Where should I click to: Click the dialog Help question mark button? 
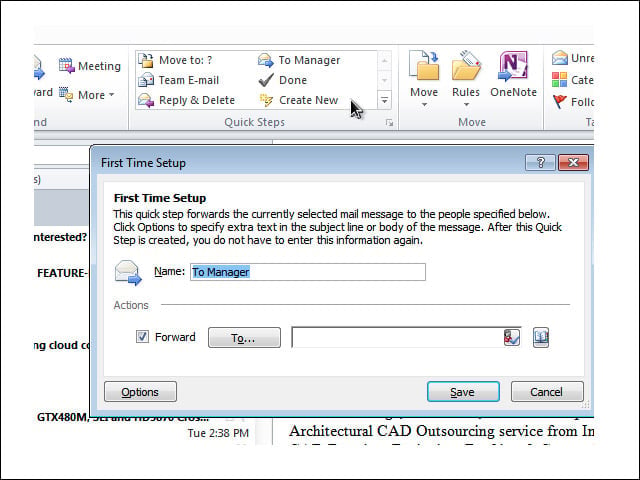click(540, 162)
